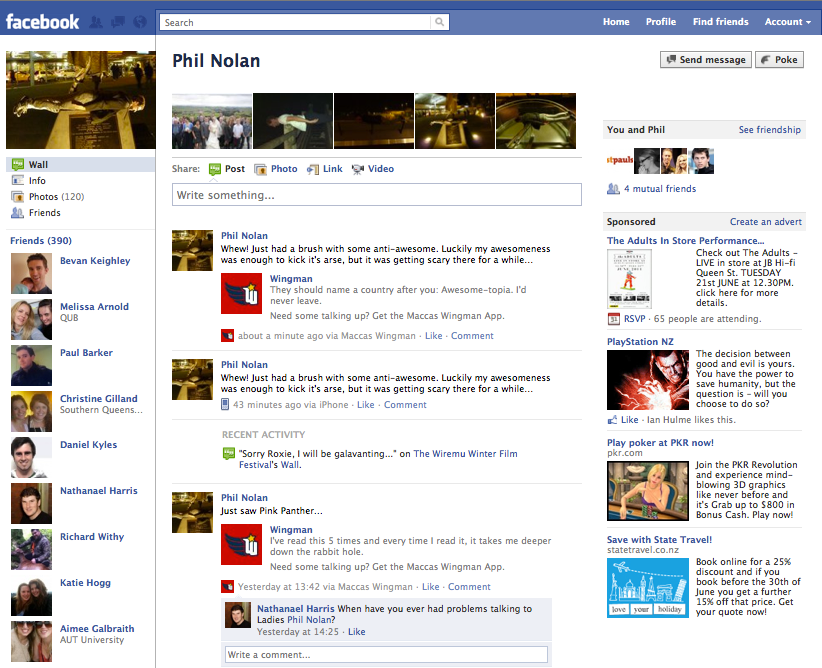Click Paul Barker's profile photo
This screenshot has height=668, width=822.
[31, 365]
